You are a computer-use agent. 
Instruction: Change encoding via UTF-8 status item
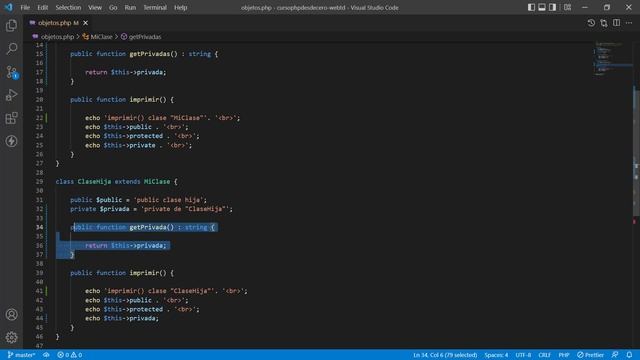[x=523, y=355]
